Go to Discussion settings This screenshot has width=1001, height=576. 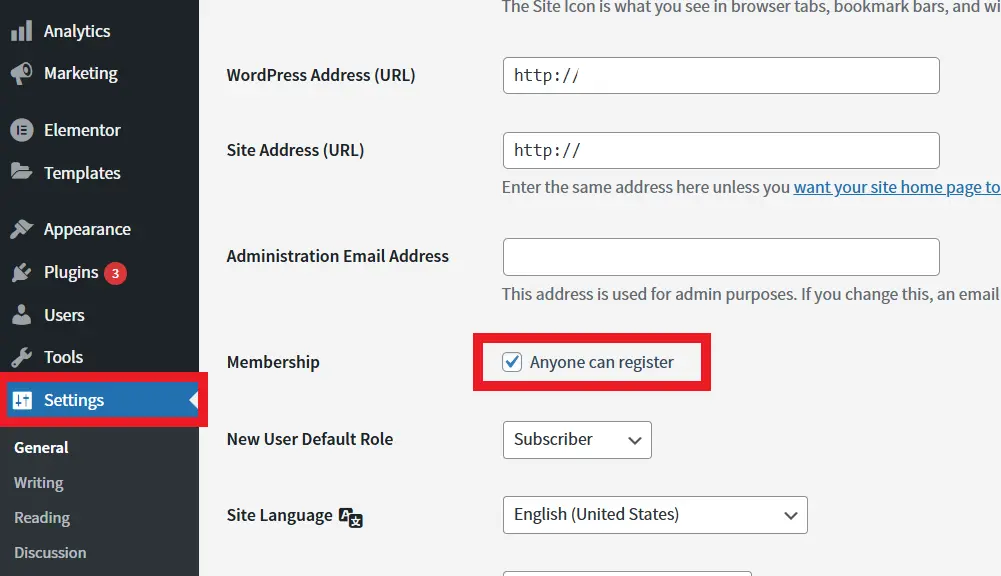coord(50,552)
